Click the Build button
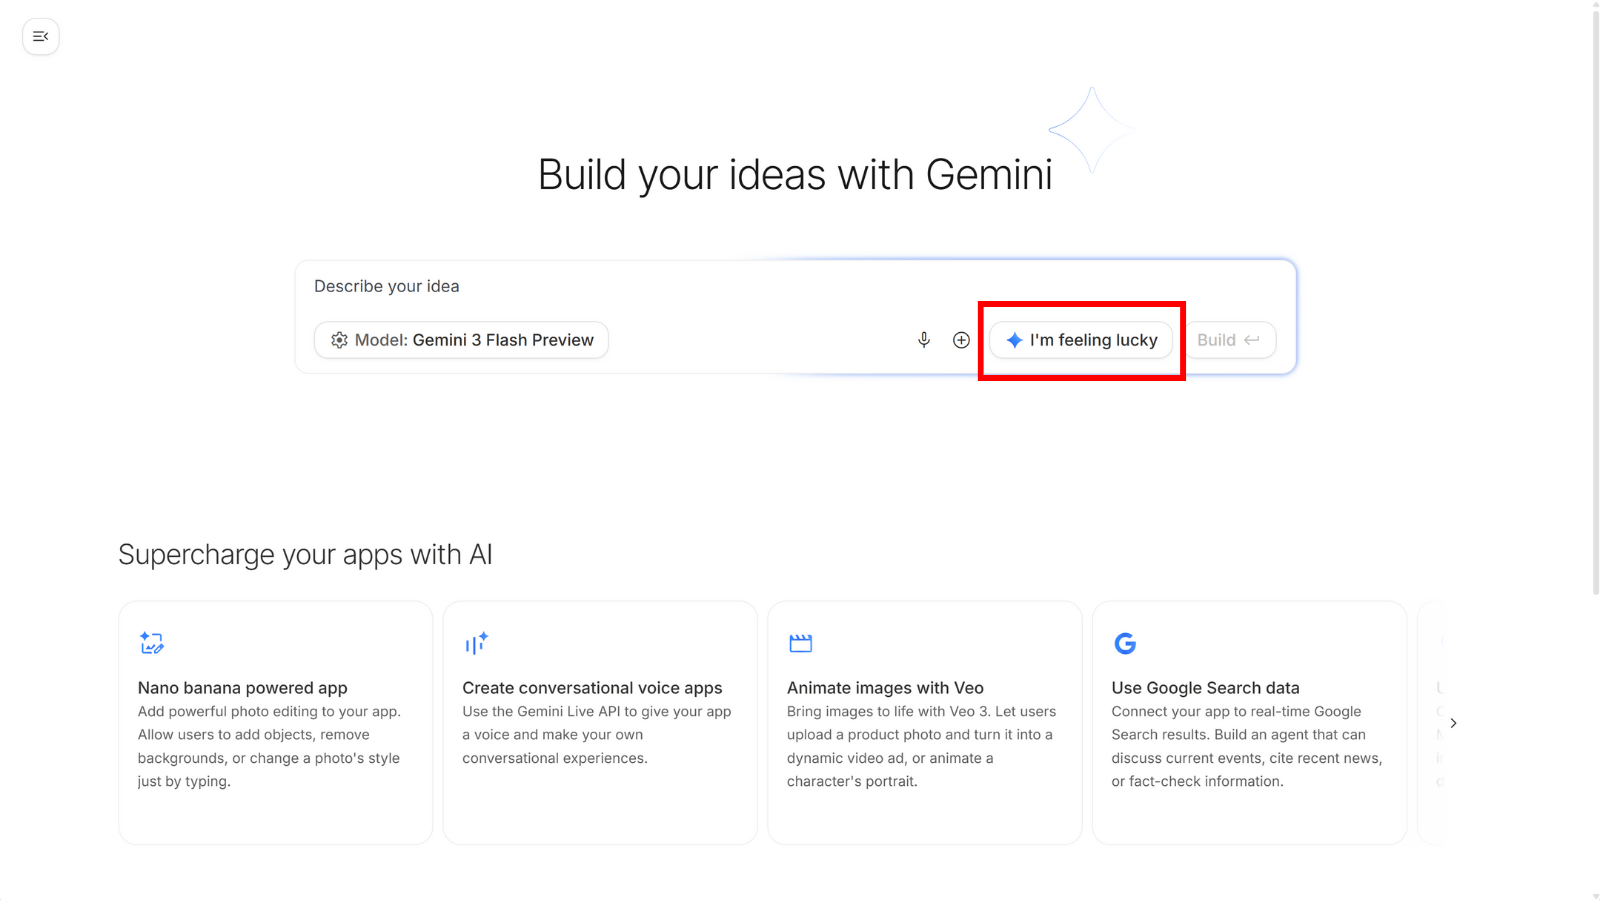 [1230, 340]
